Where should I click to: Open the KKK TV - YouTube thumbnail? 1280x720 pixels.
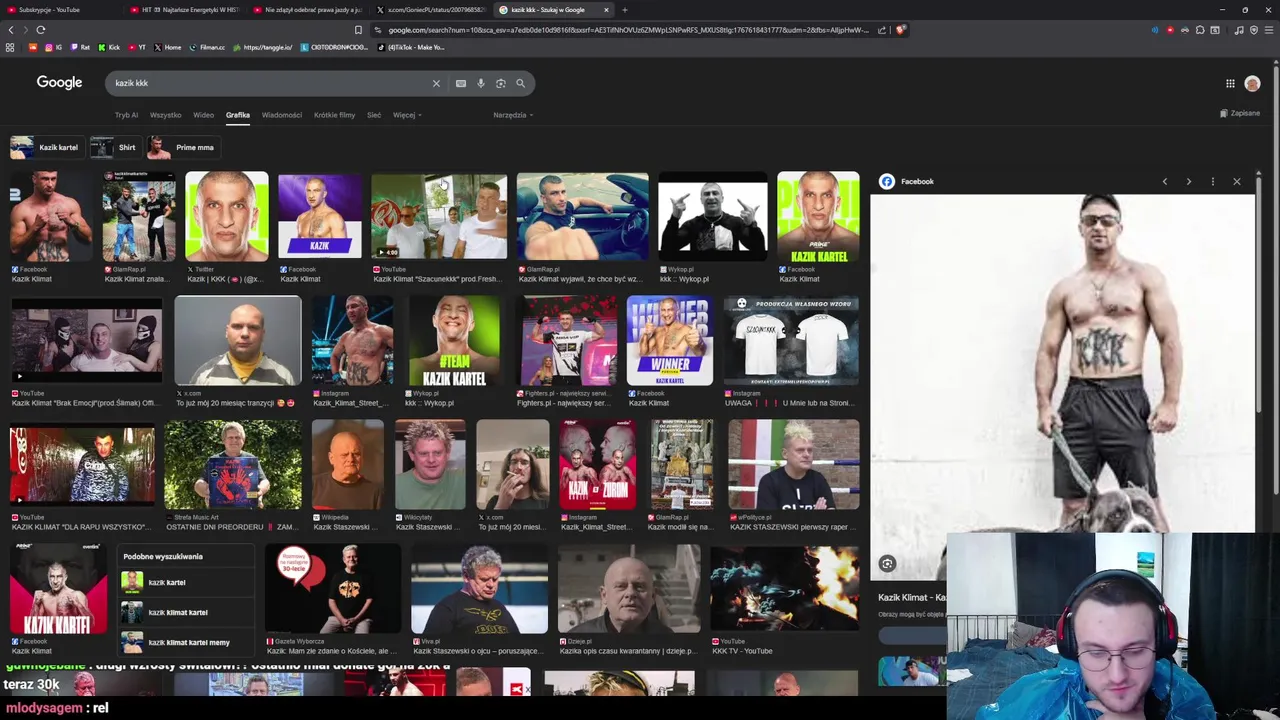click(x=784, y=589)
